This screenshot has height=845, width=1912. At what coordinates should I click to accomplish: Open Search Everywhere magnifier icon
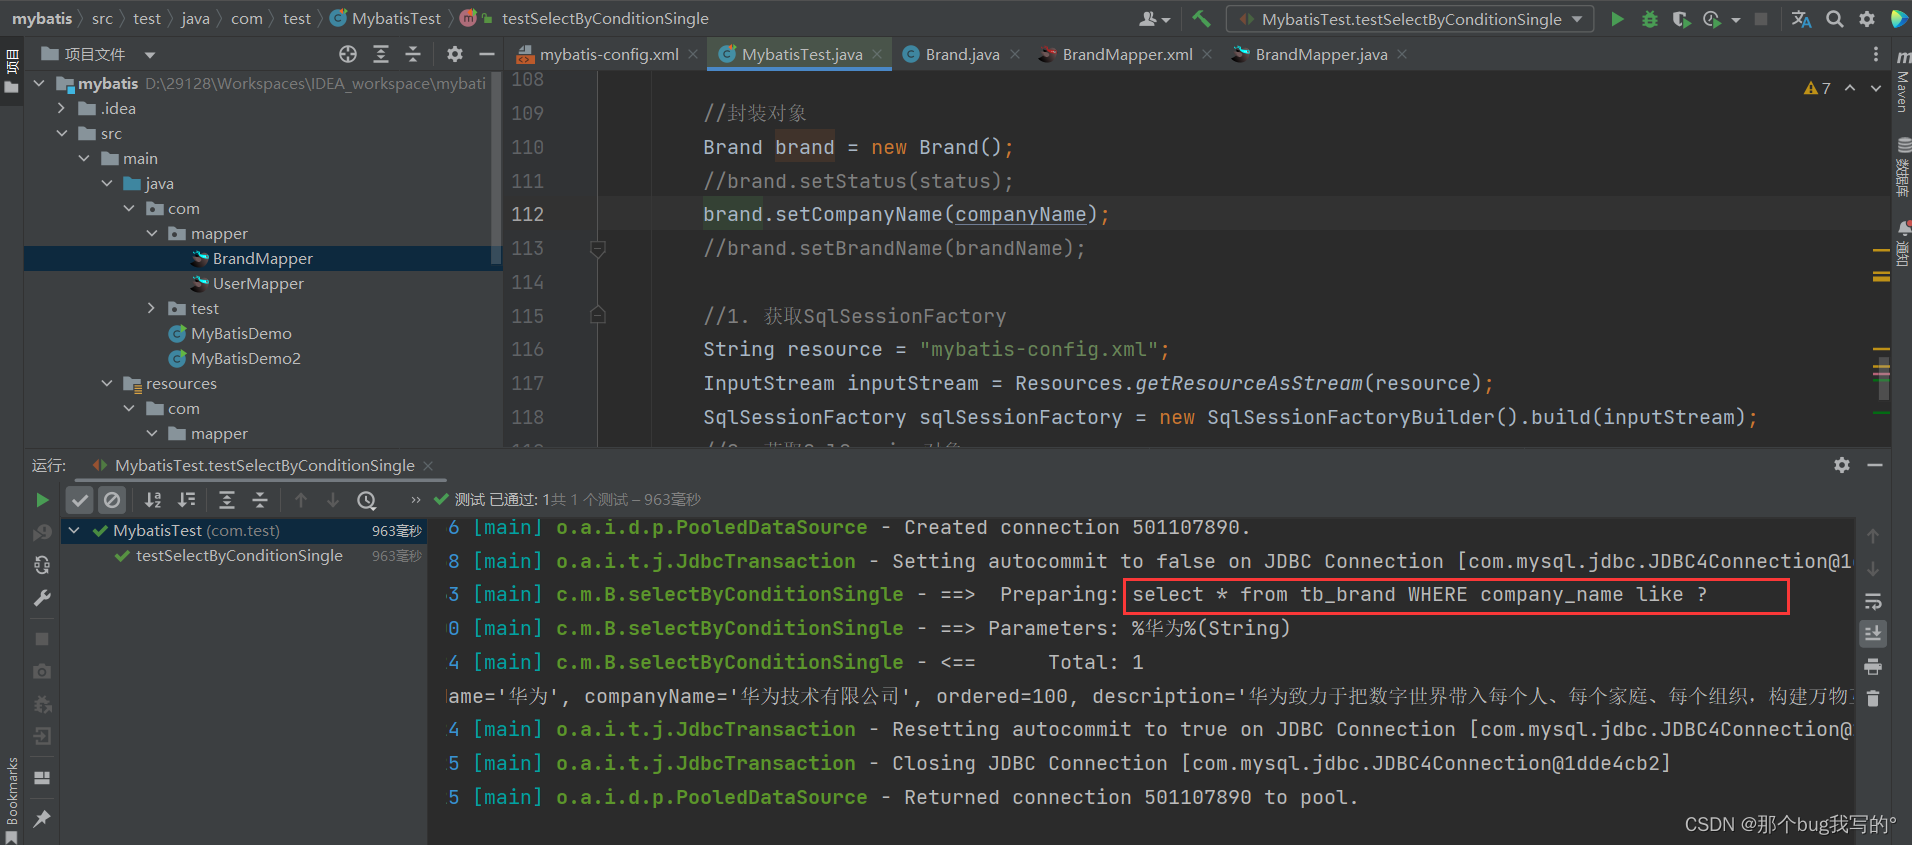pos(1834,19)
